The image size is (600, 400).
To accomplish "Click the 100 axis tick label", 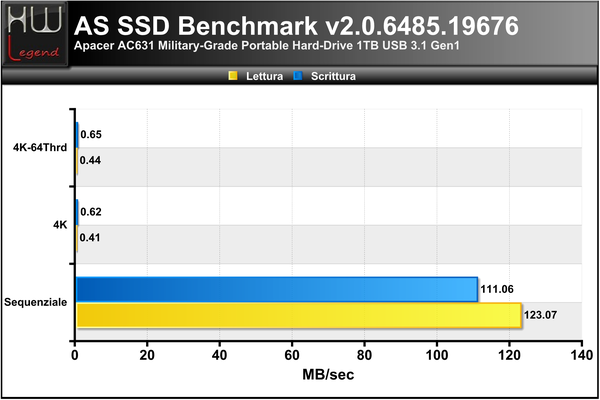I will tap(437, 355).
